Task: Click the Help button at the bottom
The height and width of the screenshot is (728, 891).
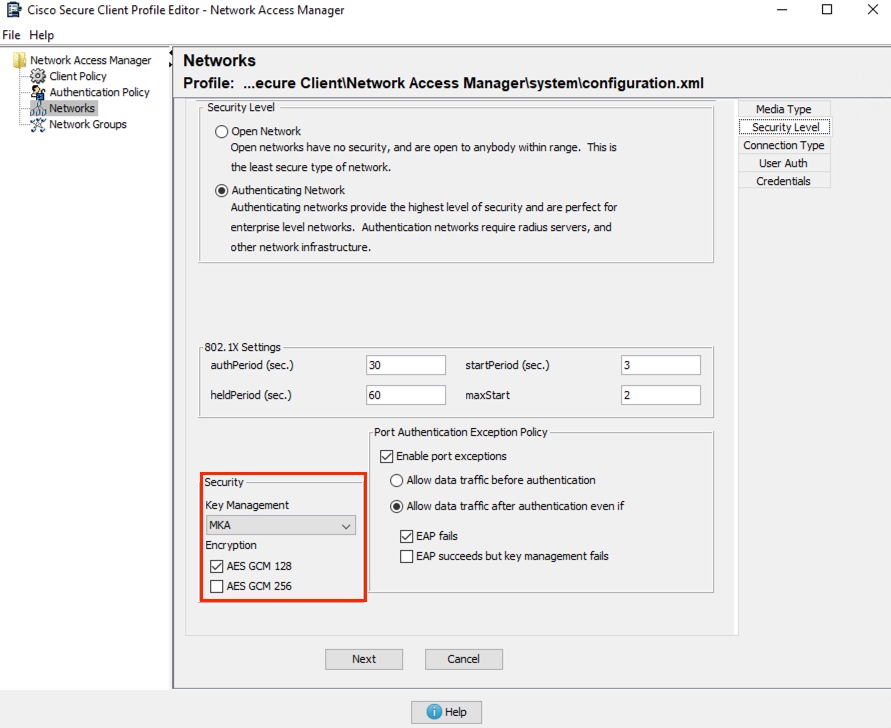Action: tap(447, 712)
